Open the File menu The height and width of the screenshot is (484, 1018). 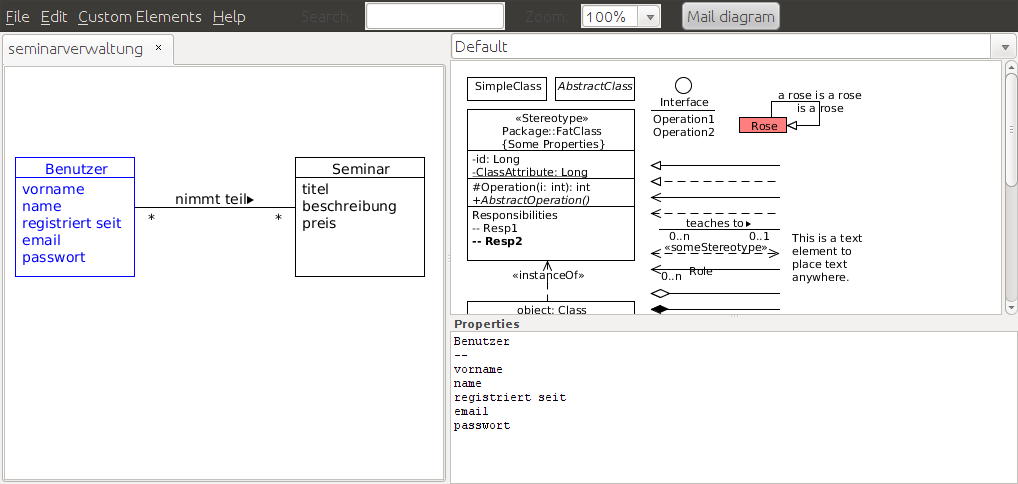point(18,17)
